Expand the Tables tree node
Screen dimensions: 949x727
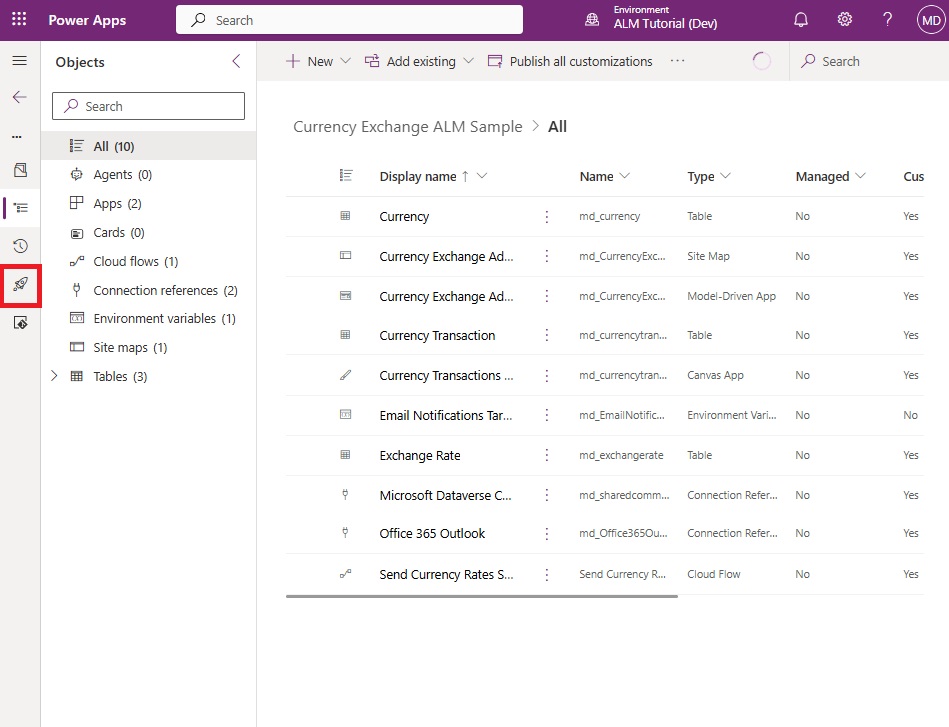(x=54, y=376)
